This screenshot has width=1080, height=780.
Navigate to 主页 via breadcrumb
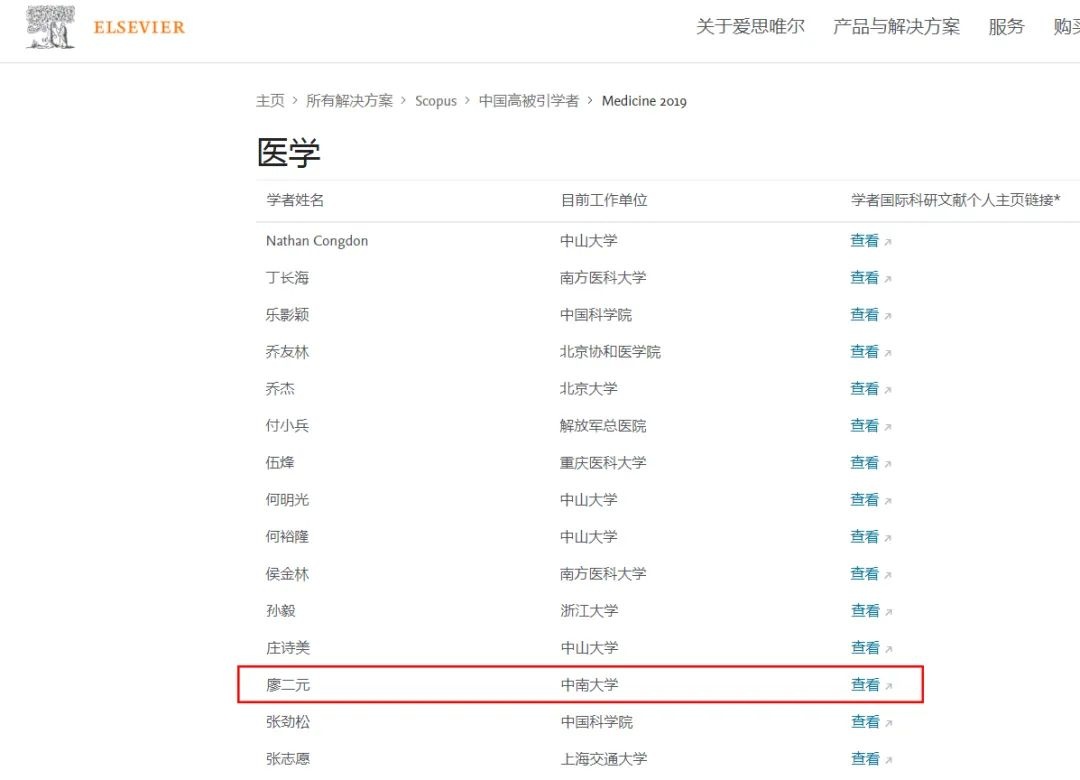coord(270,100)
